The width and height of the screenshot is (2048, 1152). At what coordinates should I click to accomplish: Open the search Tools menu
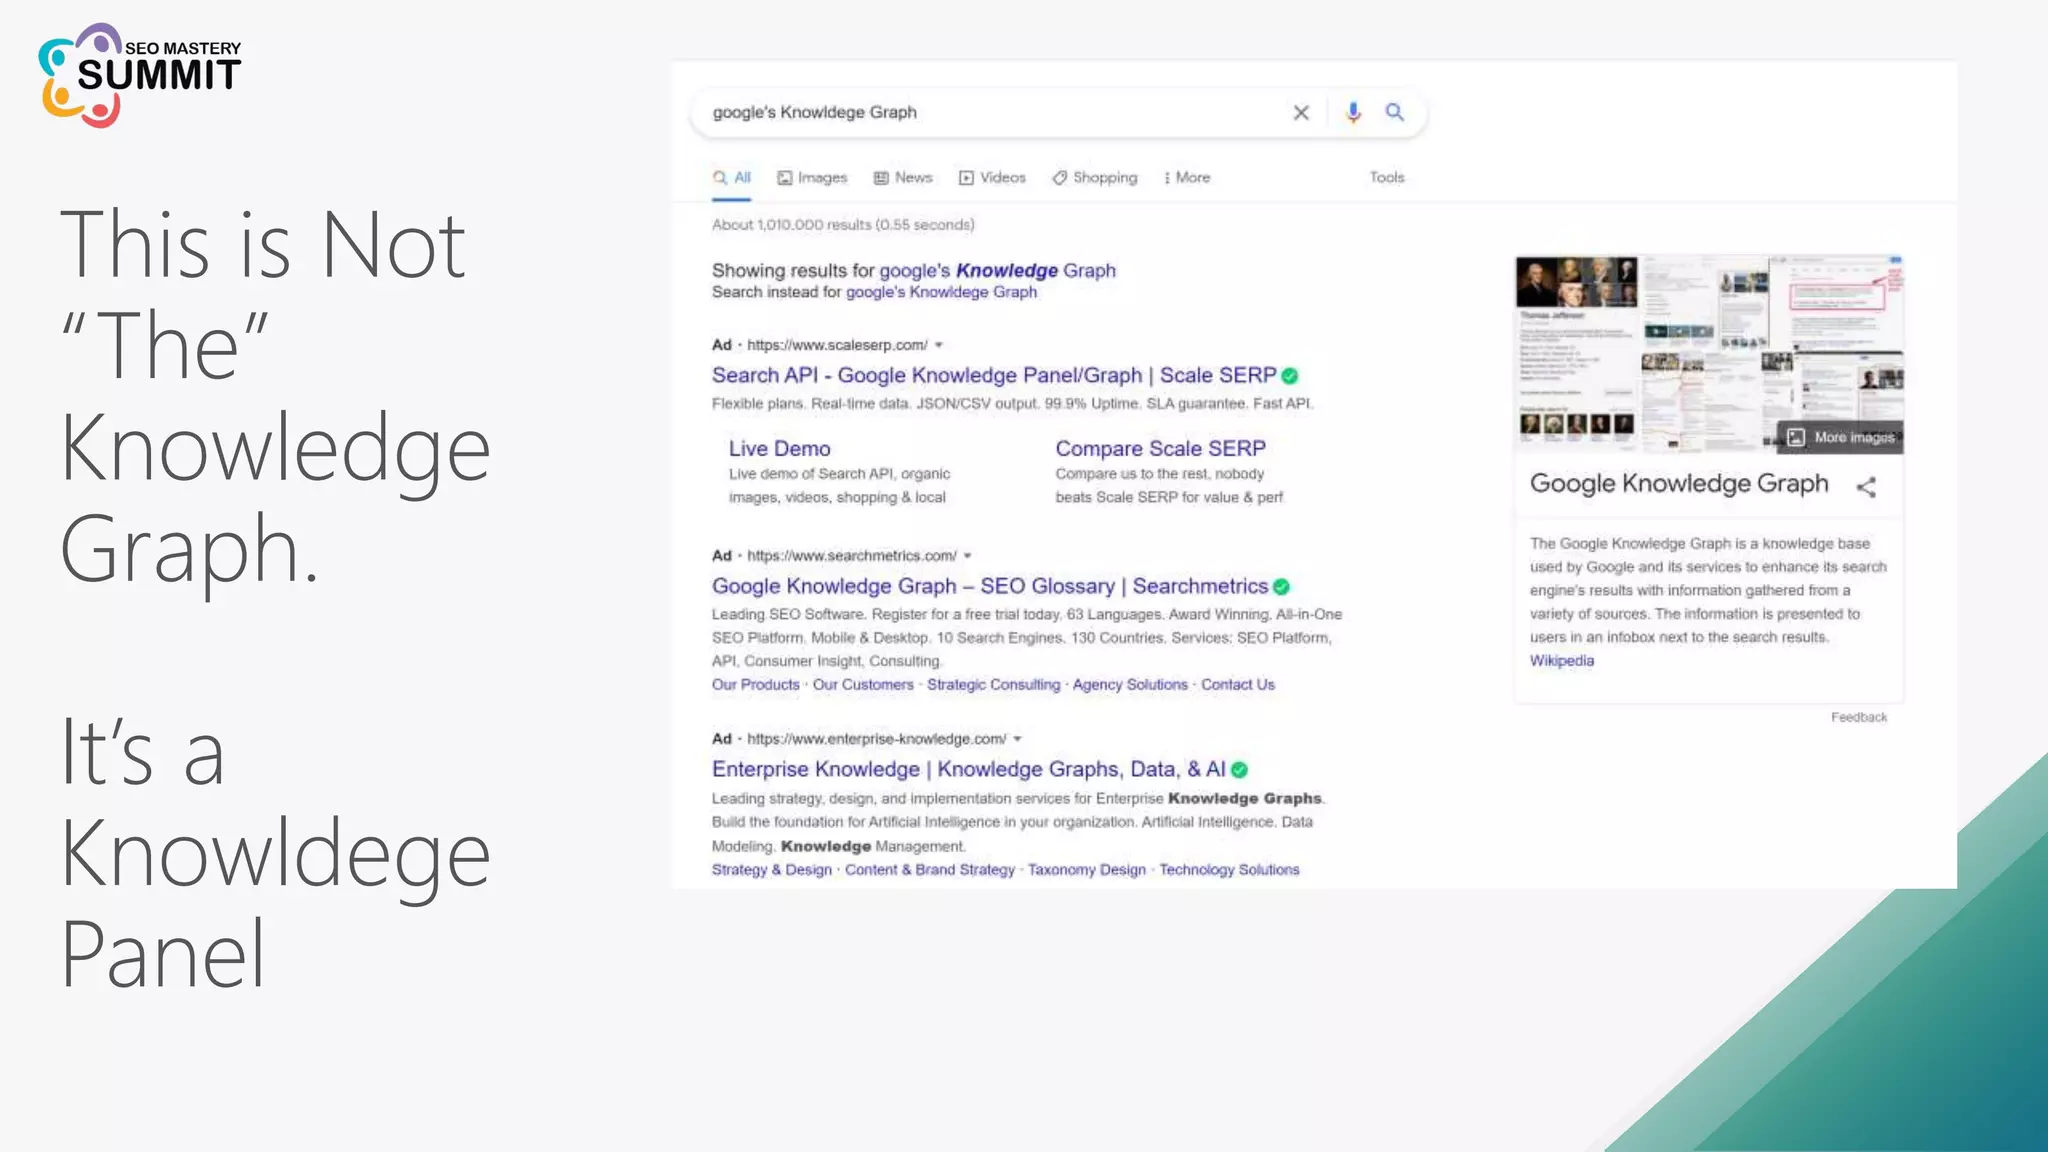coord(1387,177)
